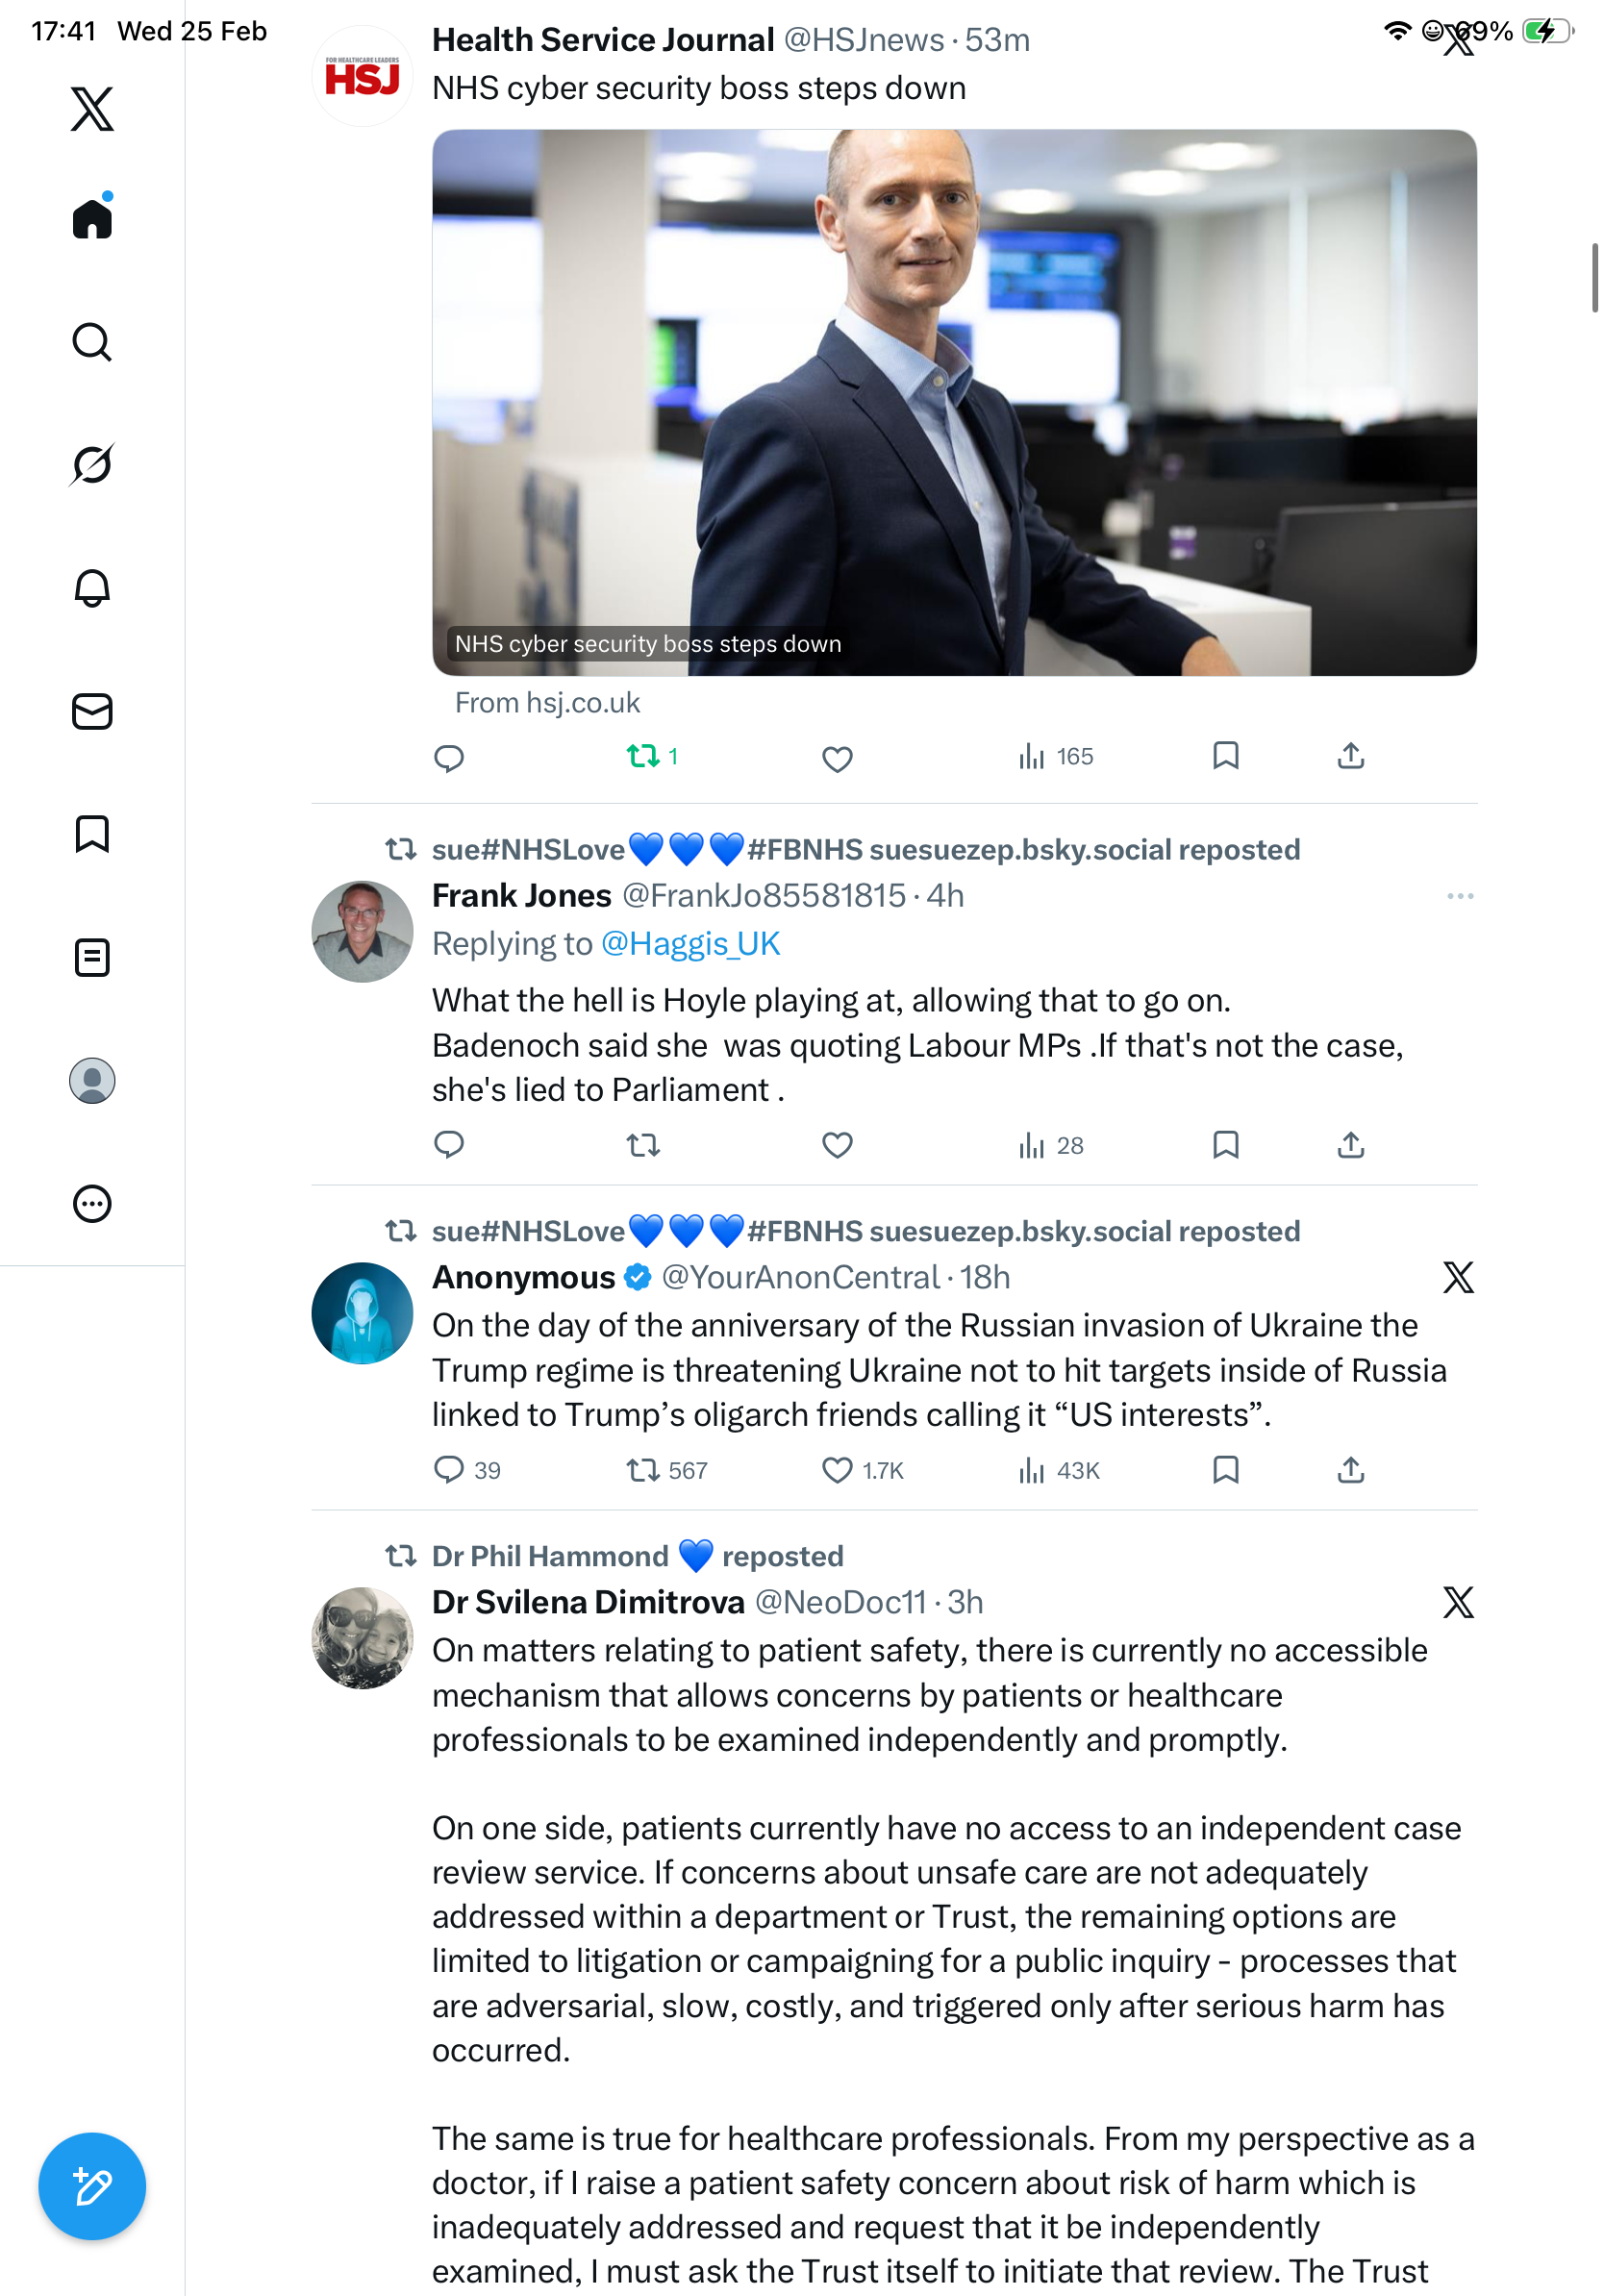Open the Lists icon in the sidebar
The image size is (1604, 2296).
click(92, 958)
